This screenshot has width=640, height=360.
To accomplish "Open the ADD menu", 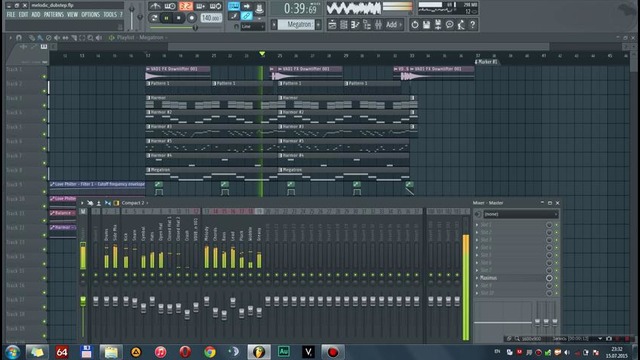I will [x=36, y=15].
